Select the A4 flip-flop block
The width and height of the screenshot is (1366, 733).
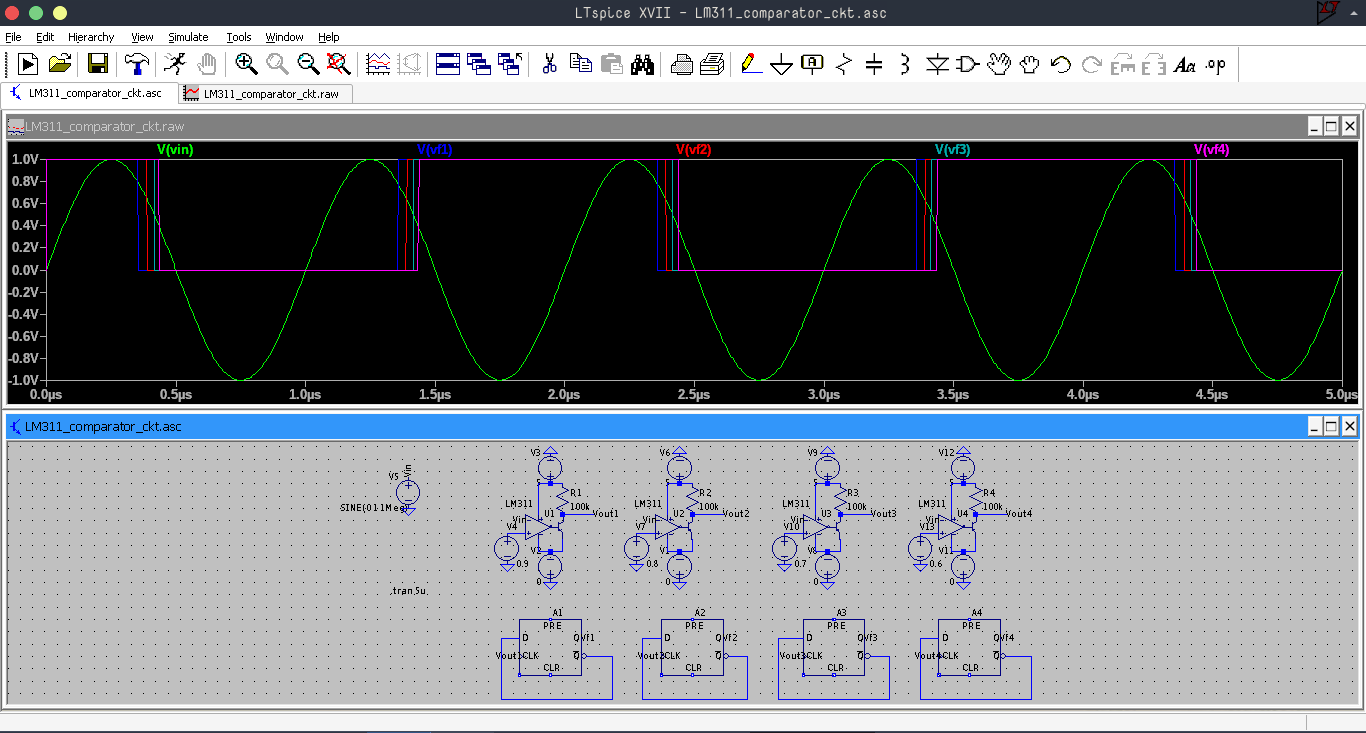[x=969, y=648]
